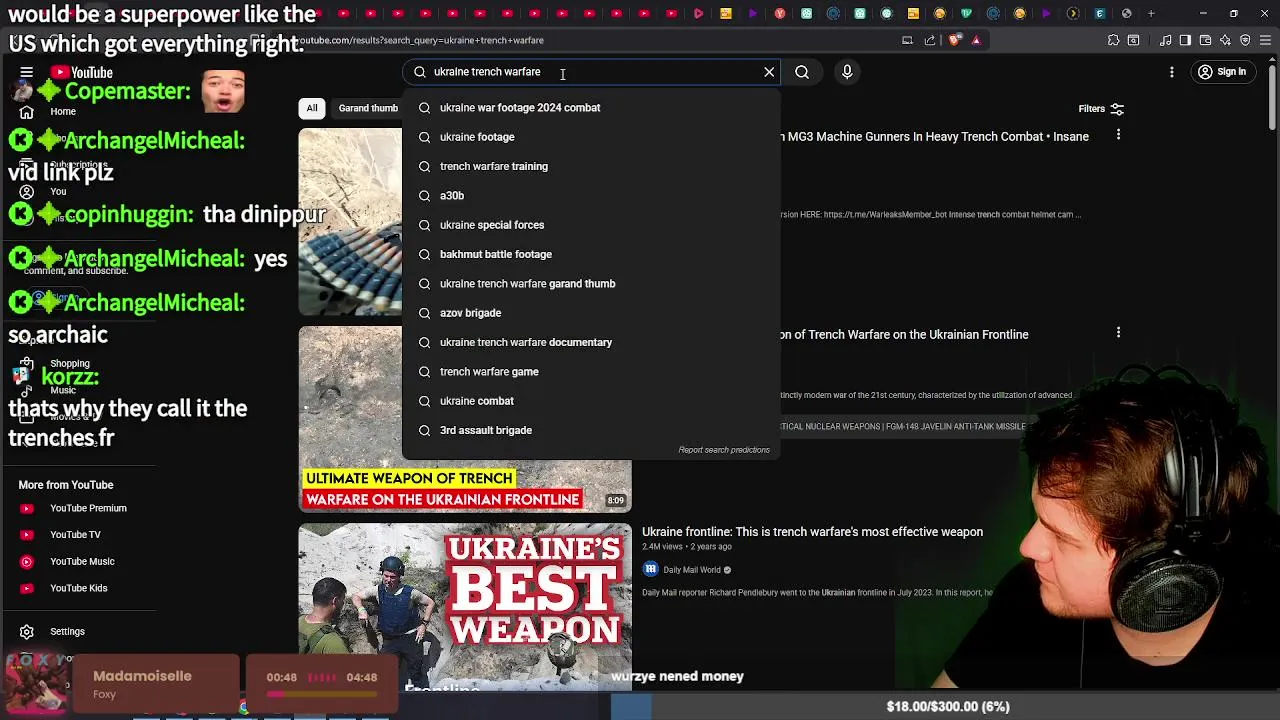1280x720 pixels.
Task: Open YouTube settings three-dot menu
Action: 1172,72
